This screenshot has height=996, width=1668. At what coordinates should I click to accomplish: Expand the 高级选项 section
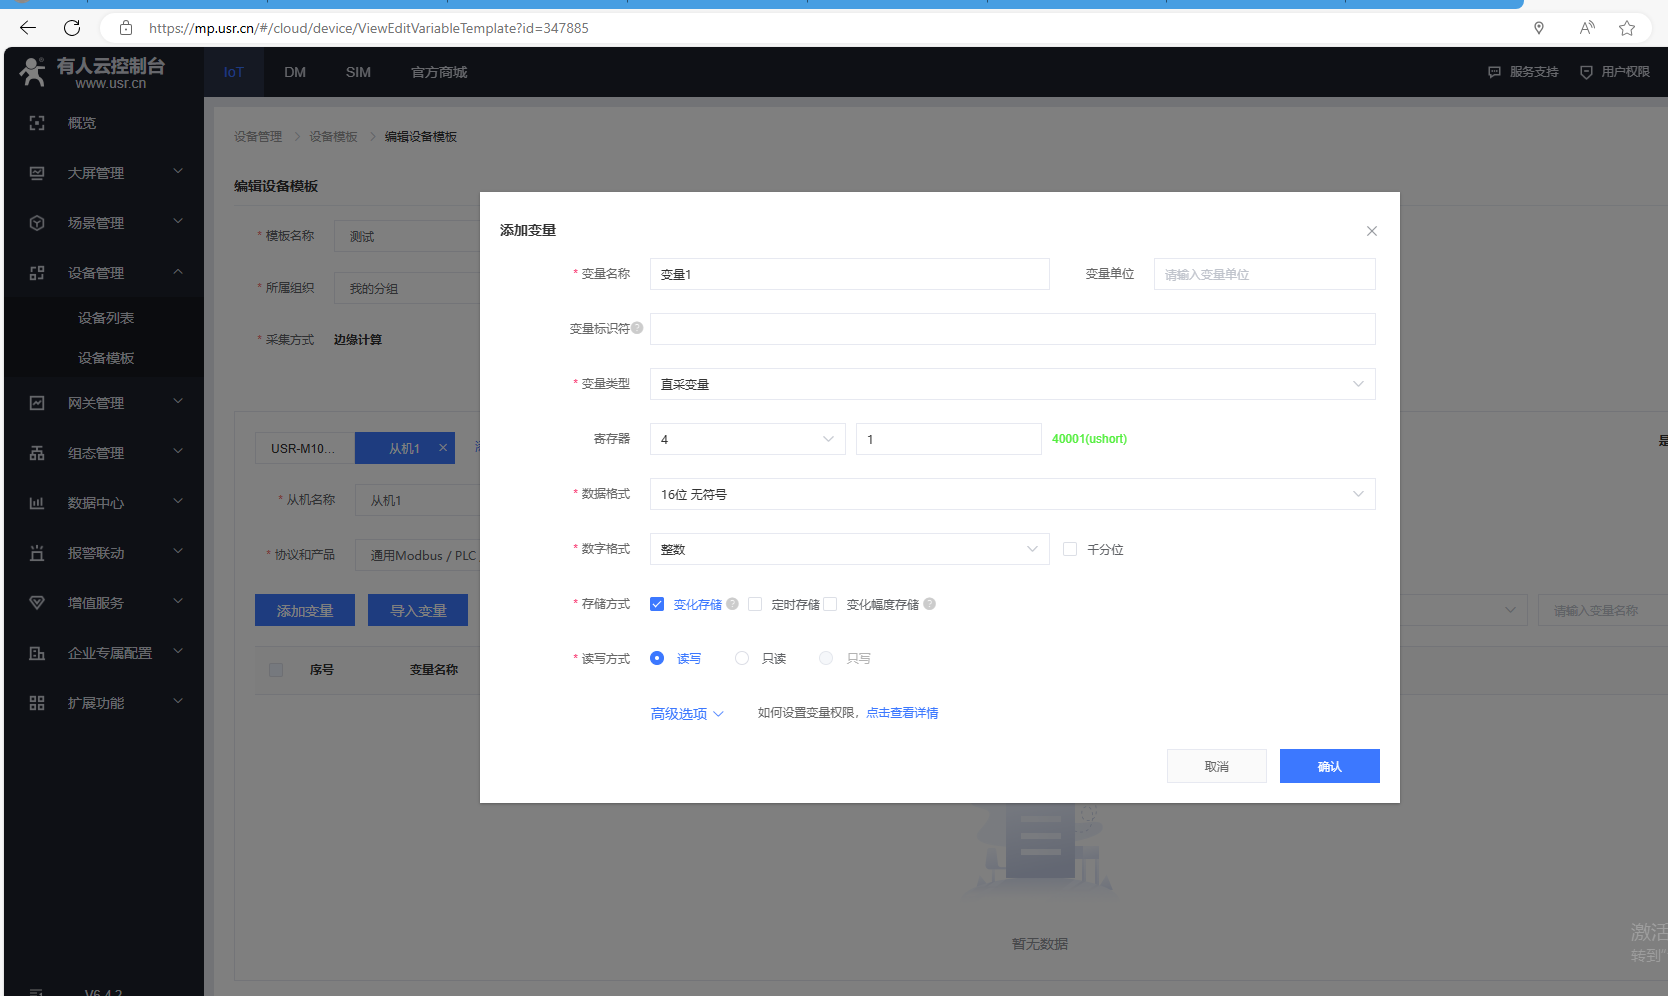pyautogui.click(x=687, y=713)
